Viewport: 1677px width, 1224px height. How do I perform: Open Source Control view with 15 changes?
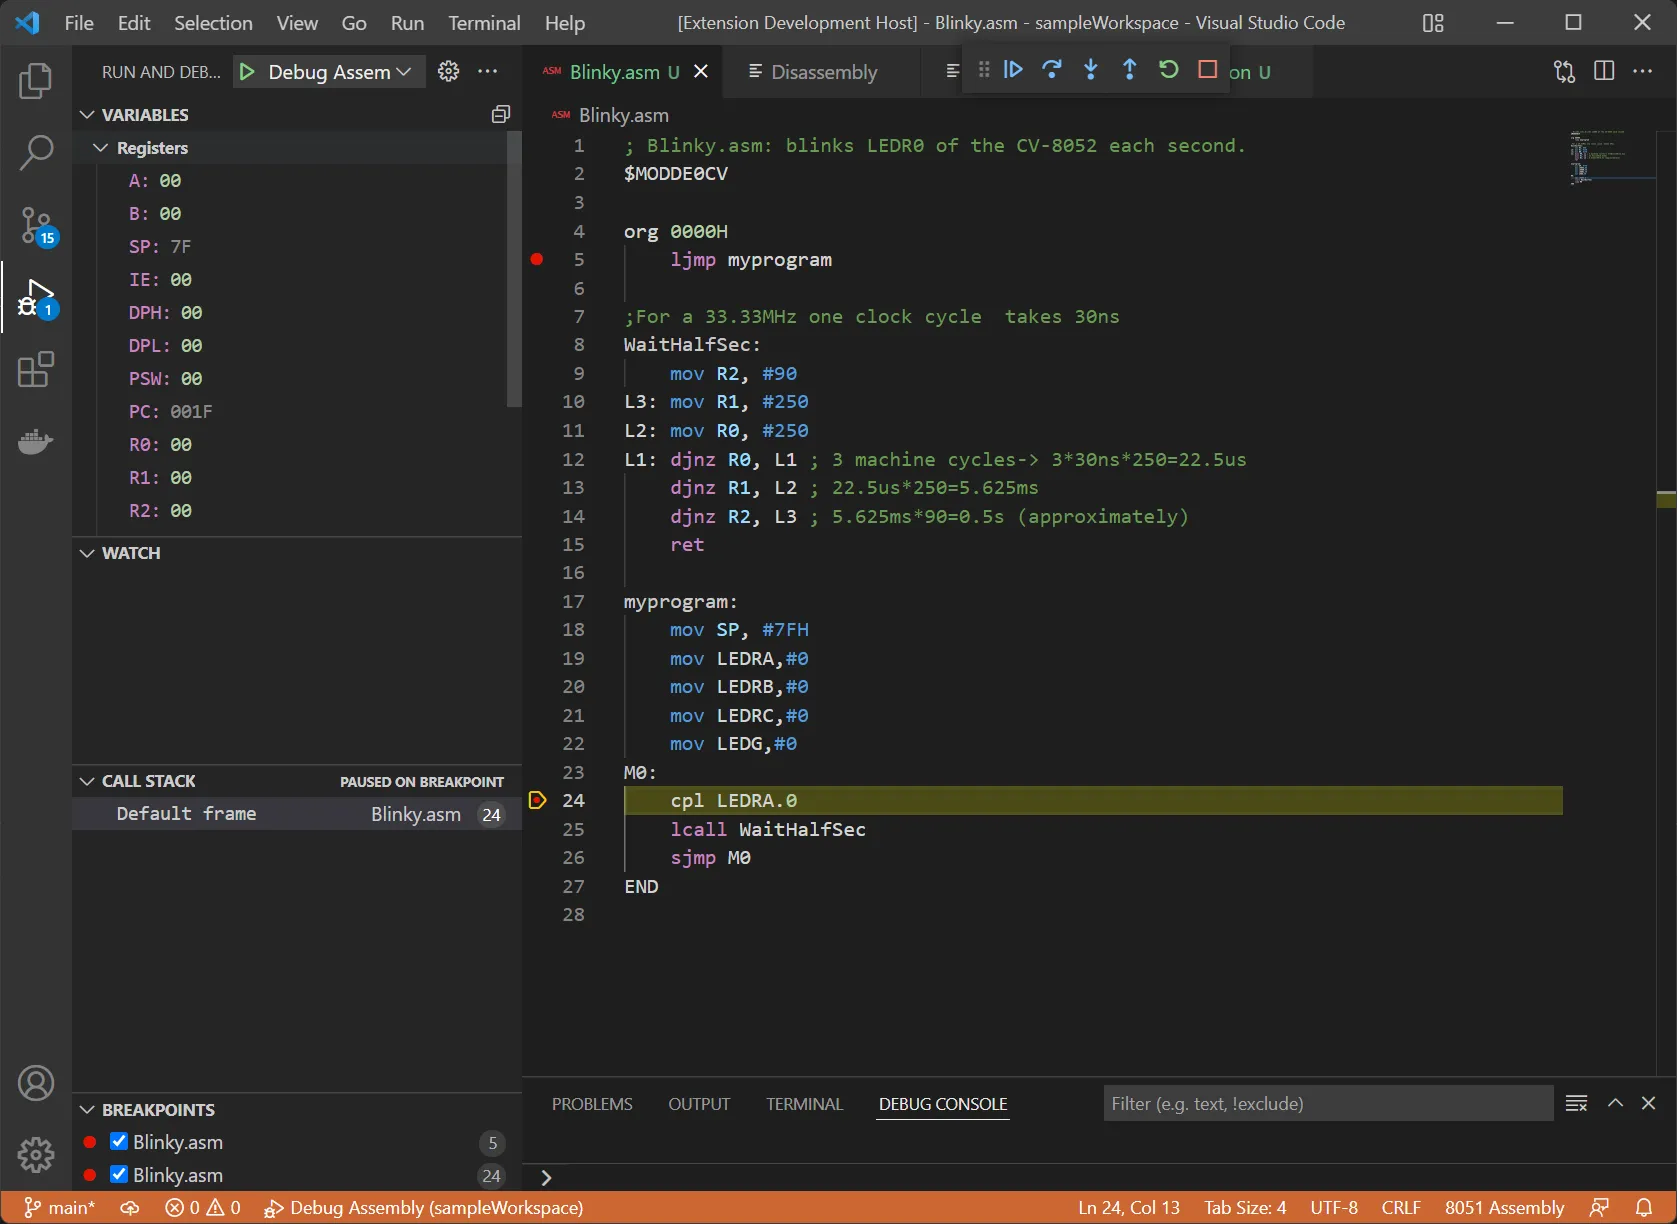pyautogui.click(x=36, y=226)
